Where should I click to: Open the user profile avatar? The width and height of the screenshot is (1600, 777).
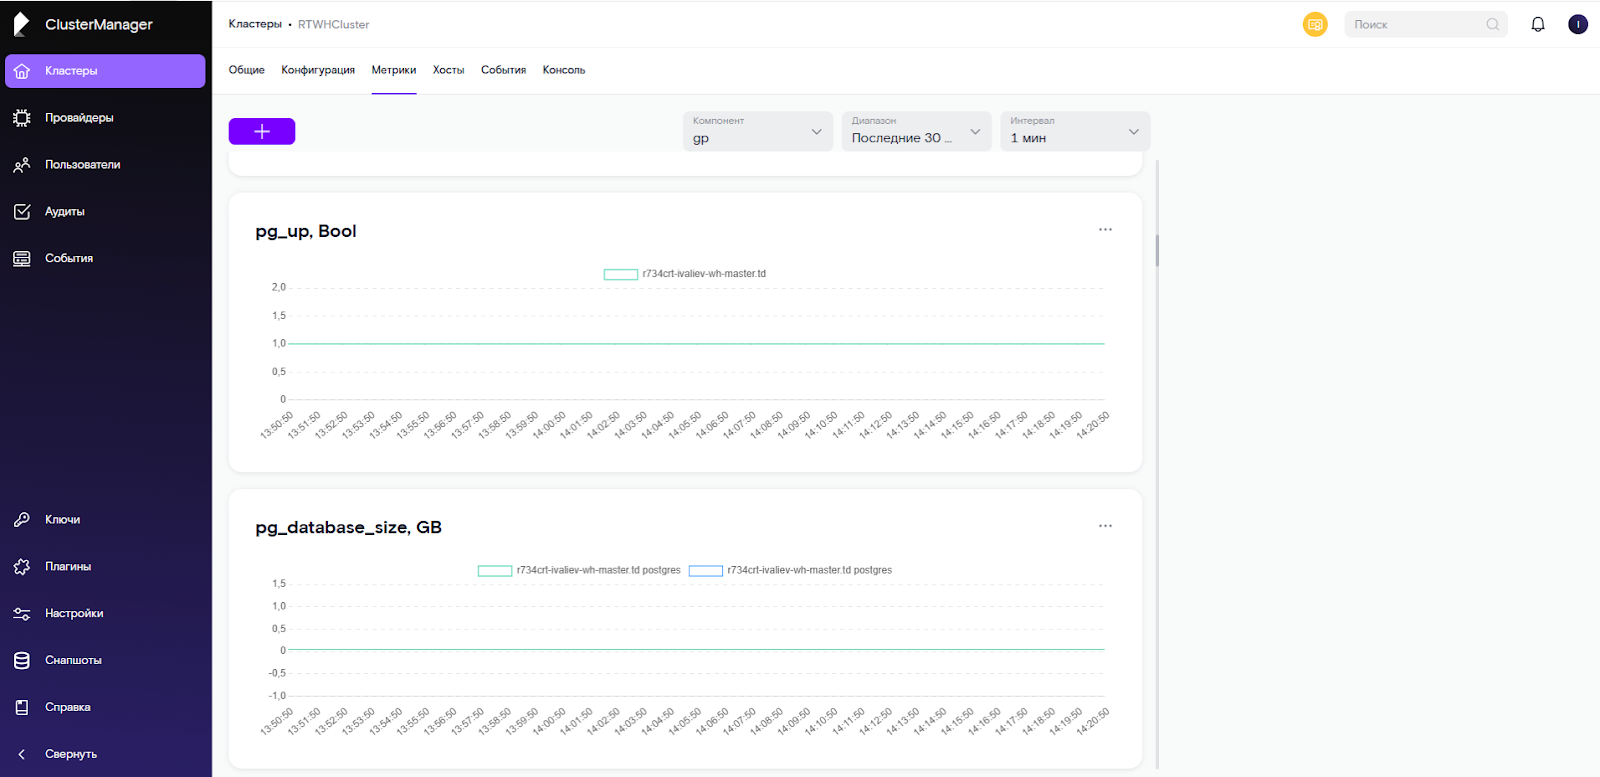(1578, 24)
